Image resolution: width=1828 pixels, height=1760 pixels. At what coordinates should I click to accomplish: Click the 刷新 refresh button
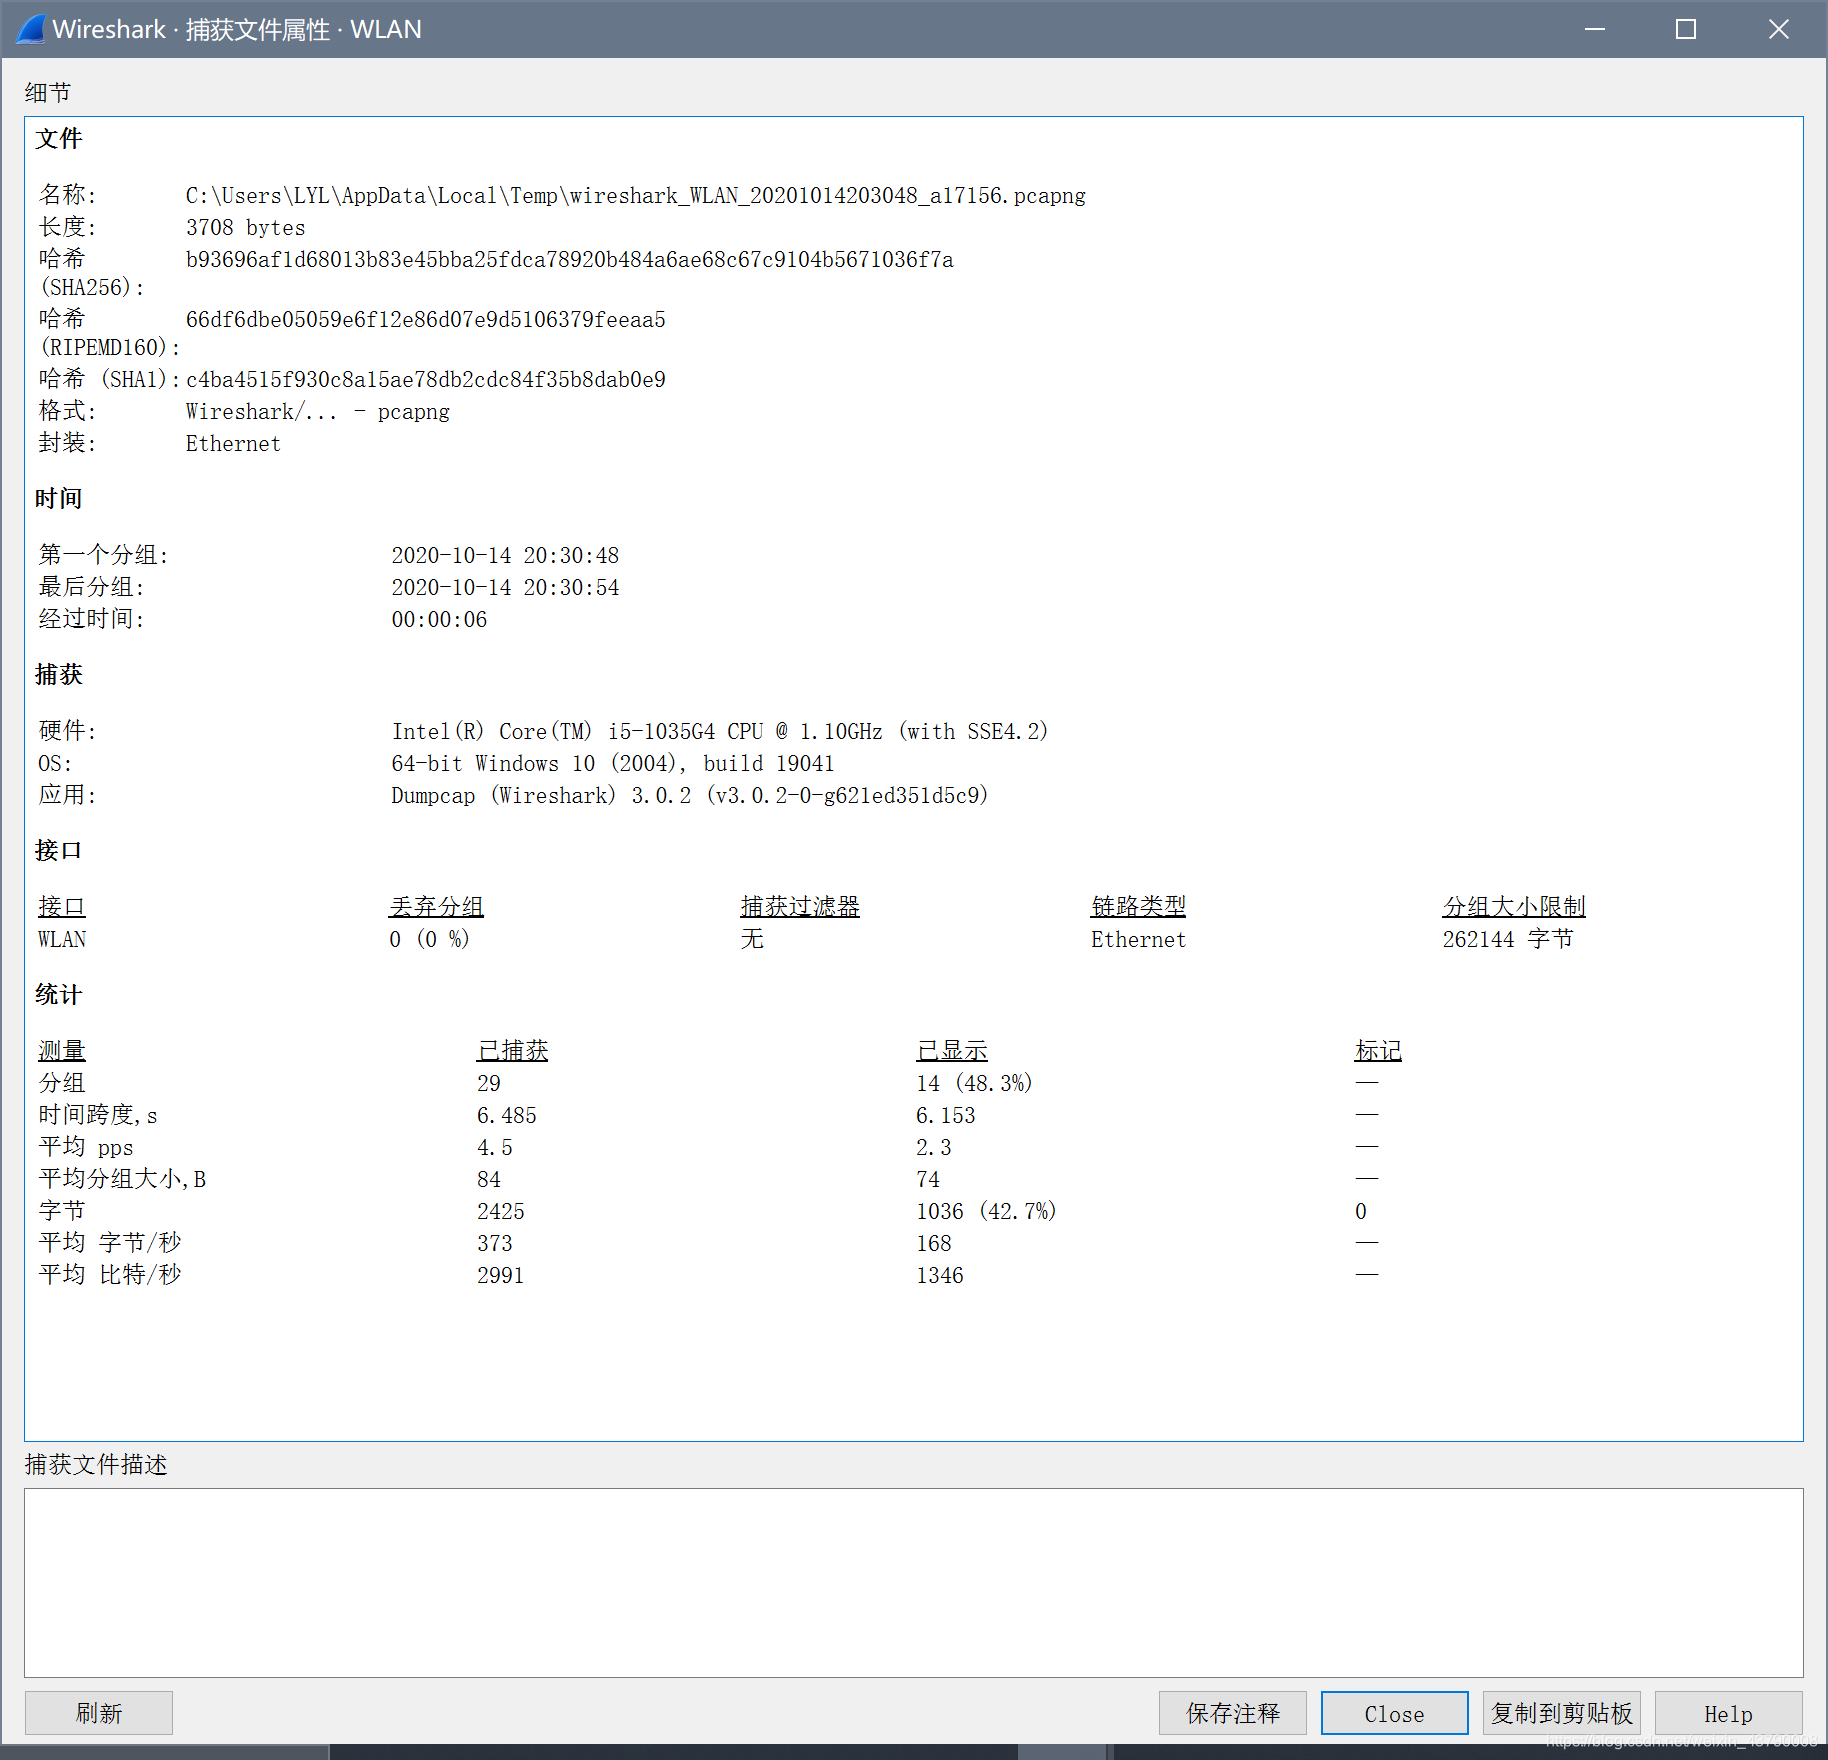click(98, 1713)
